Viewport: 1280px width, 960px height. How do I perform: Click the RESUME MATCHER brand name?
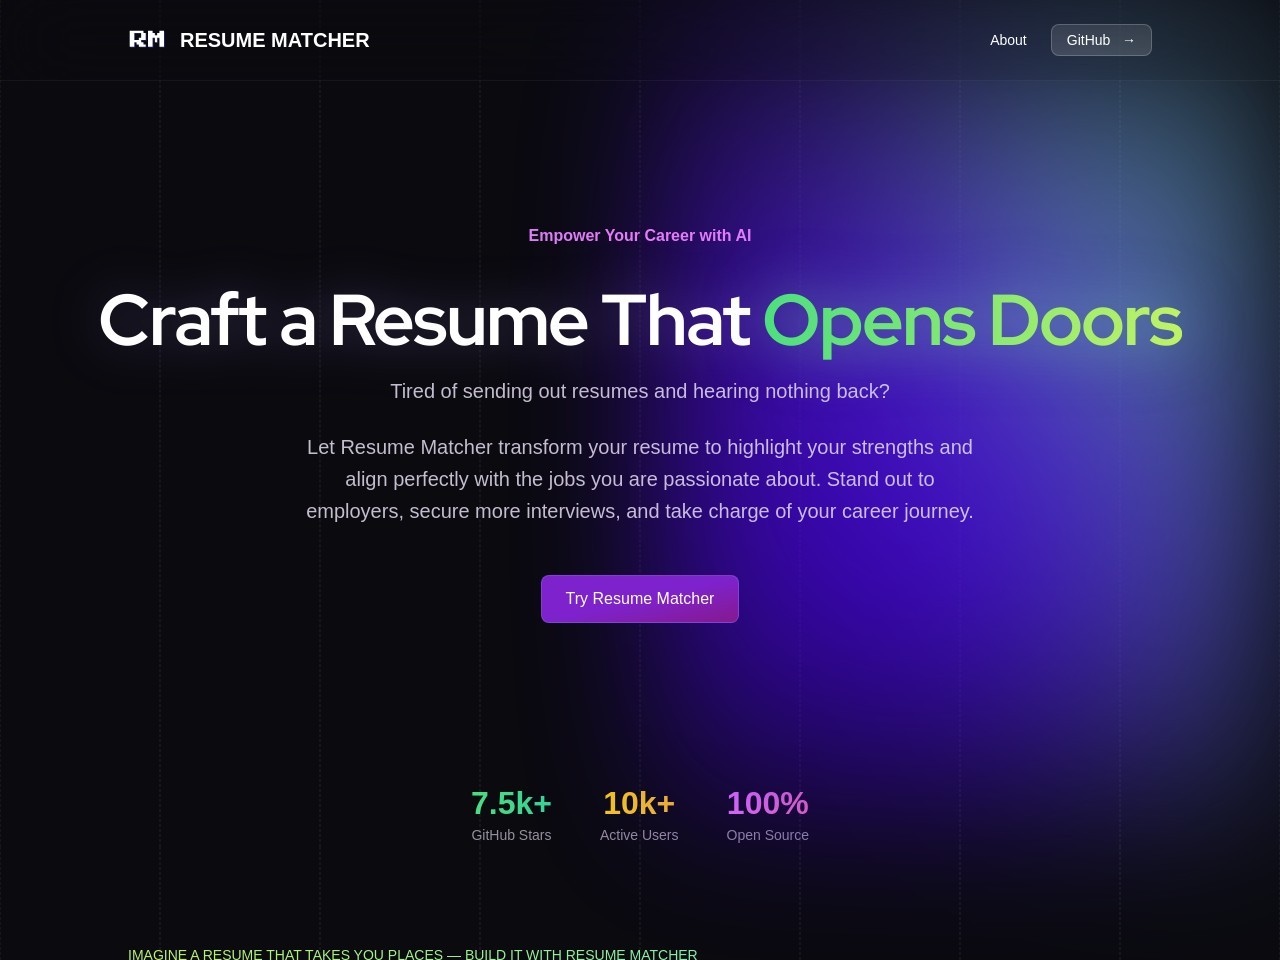[274, 40]
